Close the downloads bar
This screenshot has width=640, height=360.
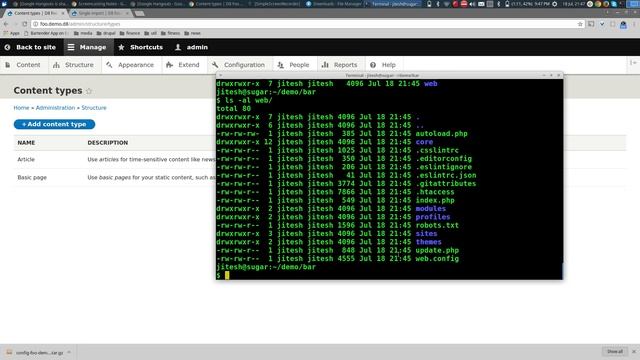pos(634,352)
